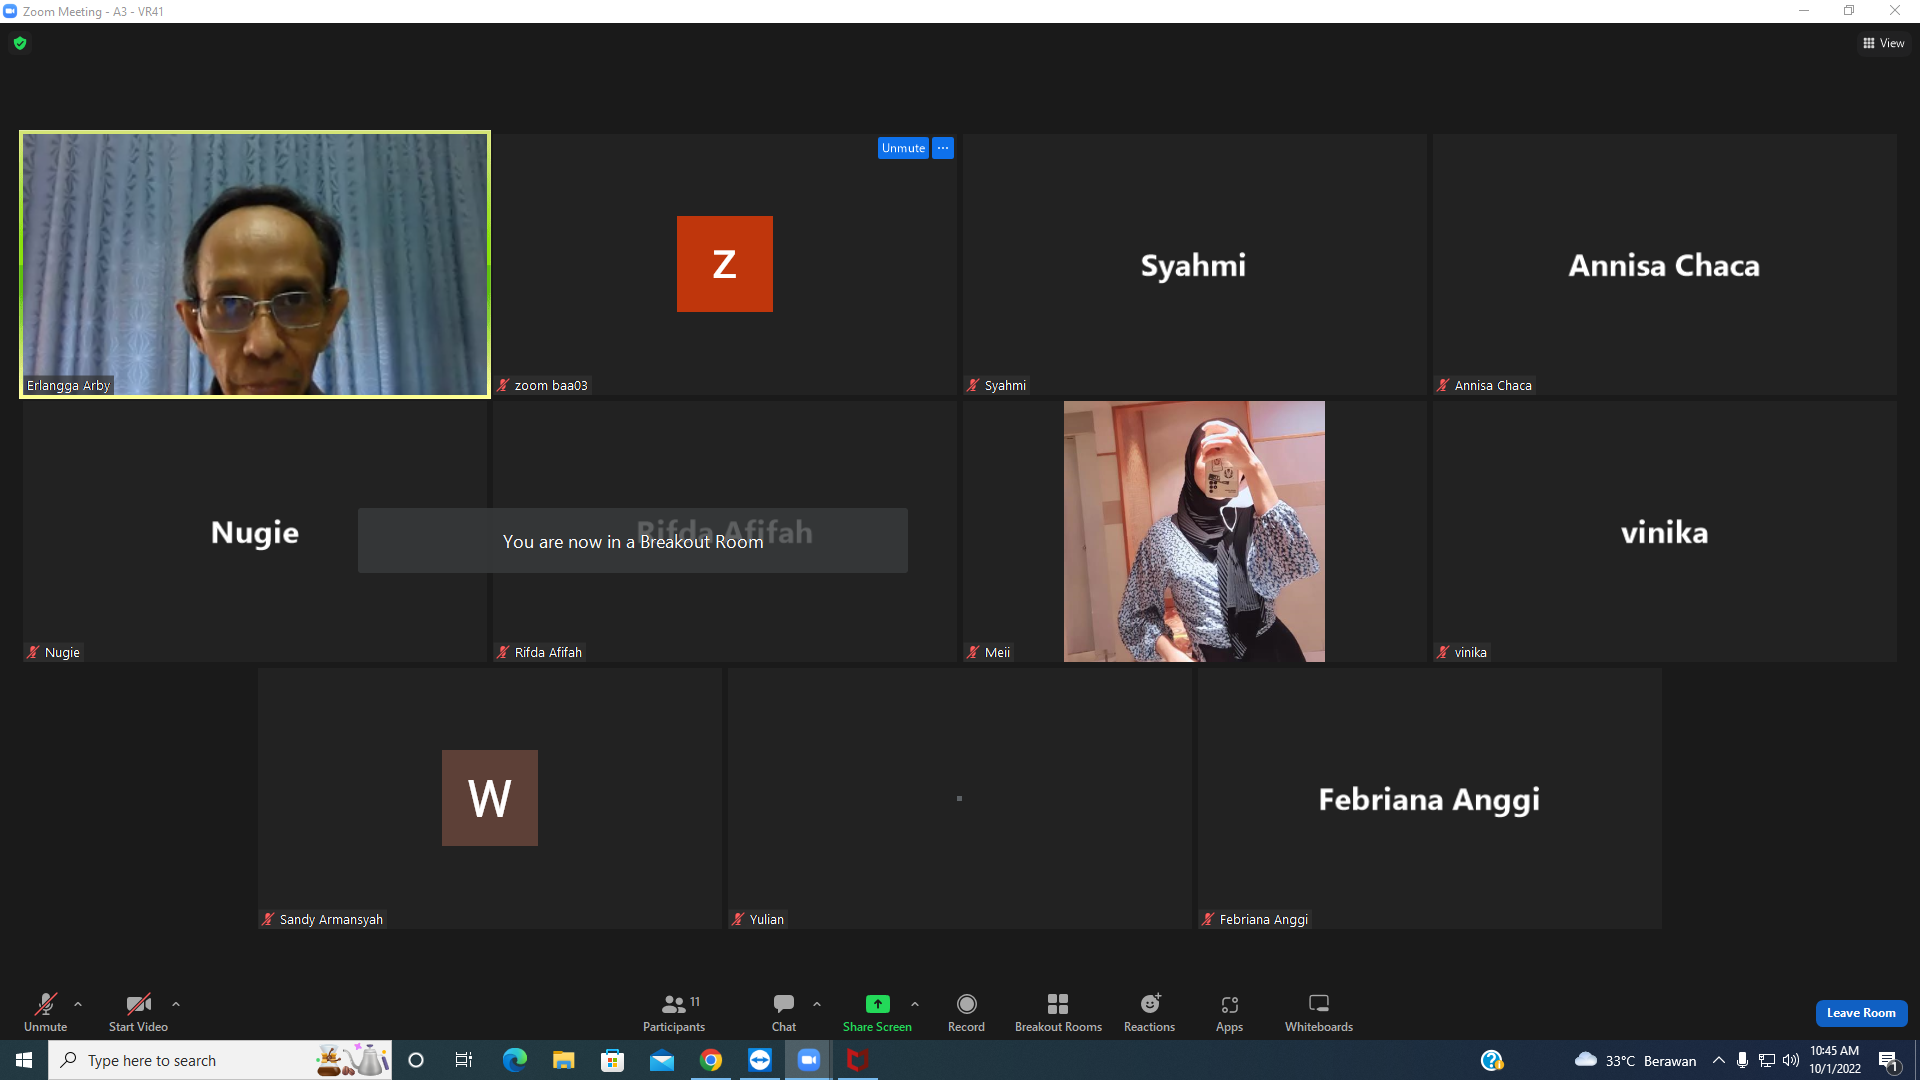Open Google Chrome from taskbar
The height and width of the screenshot is (1080, 1920).
[x=710, y=1060]
